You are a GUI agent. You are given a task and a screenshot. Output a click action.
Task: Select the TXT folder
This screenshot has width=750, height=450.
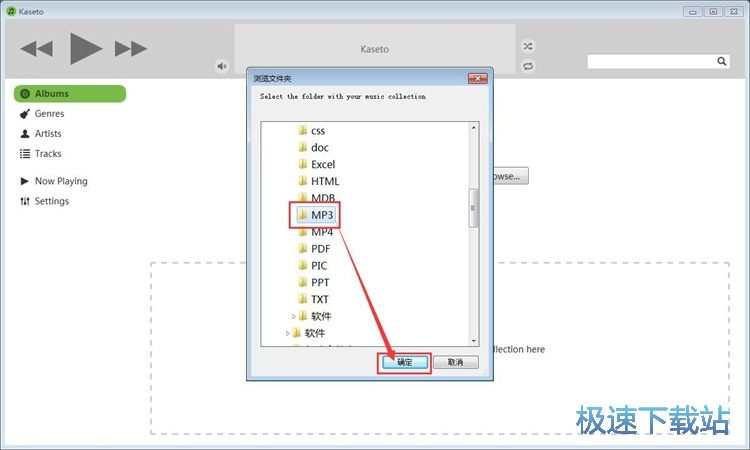313,299
